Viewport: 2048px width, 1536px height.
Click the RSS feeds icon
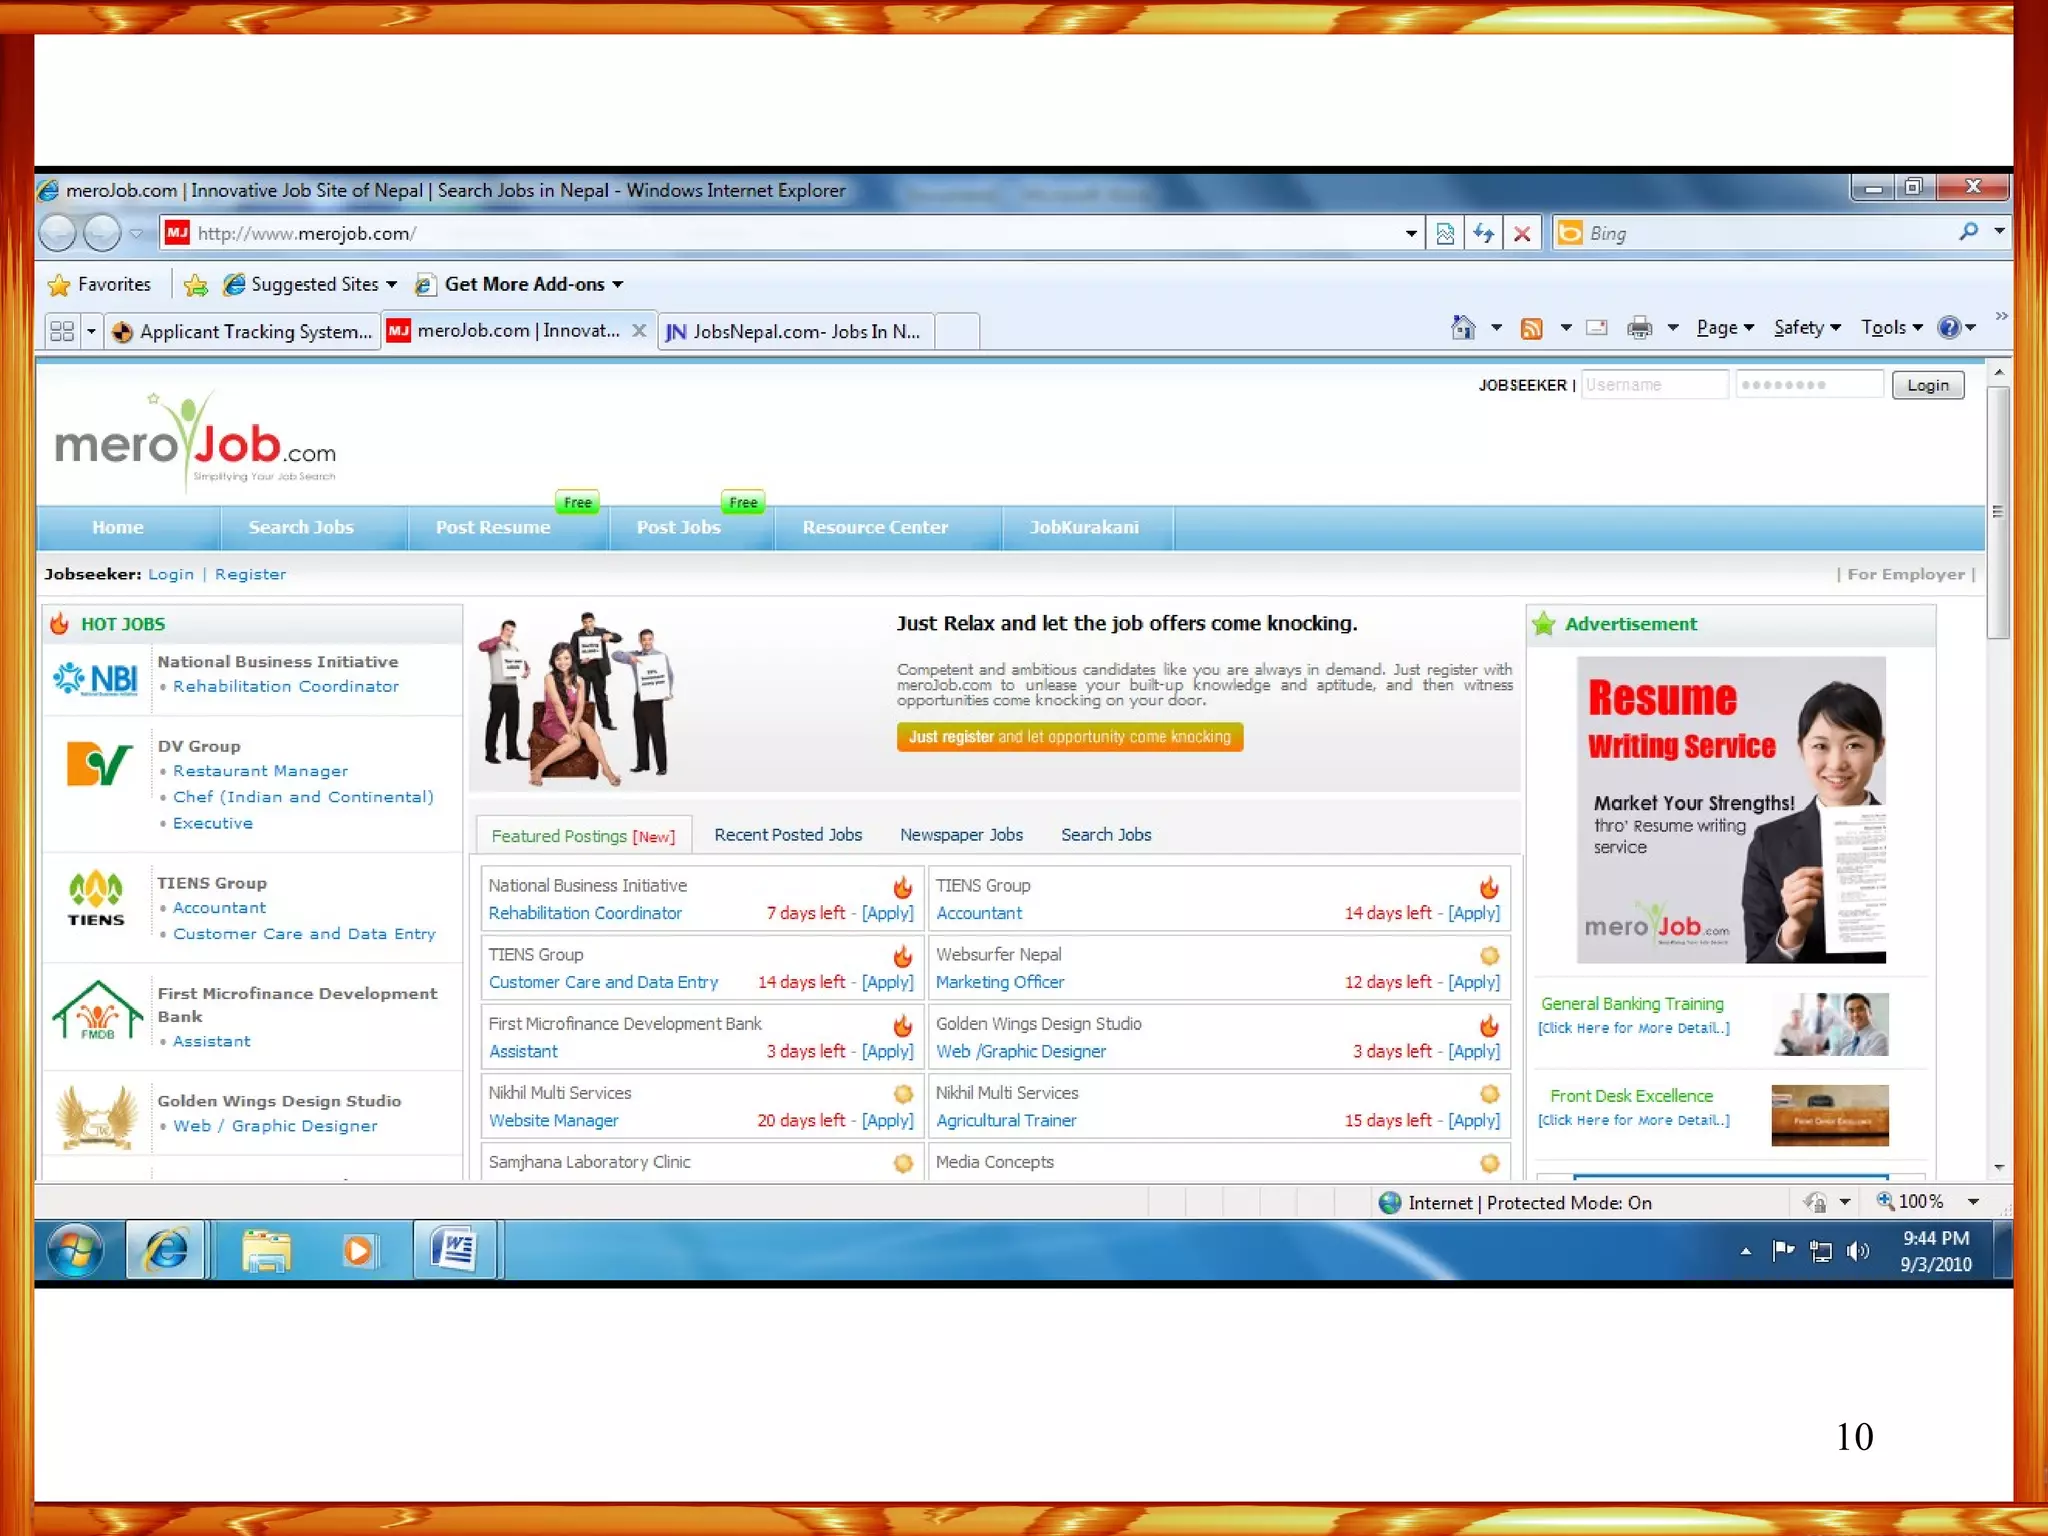(1531, 328)
